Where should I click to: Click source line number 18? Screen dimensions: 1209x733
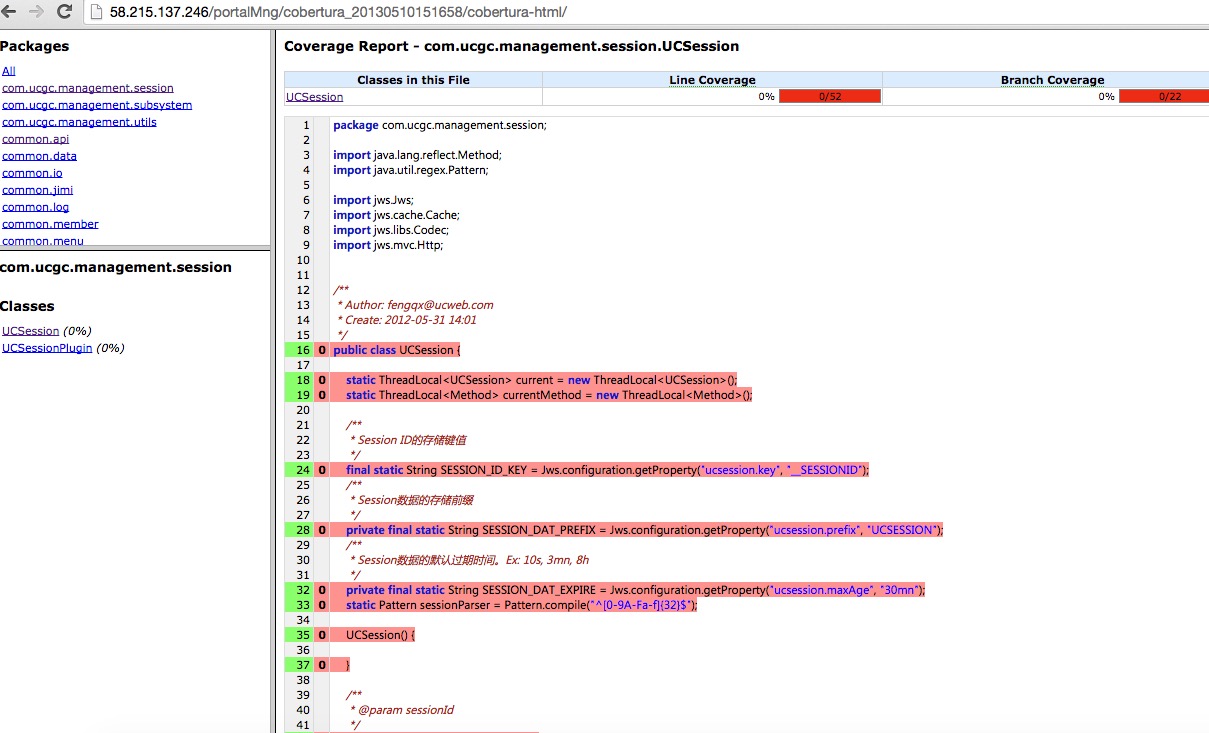click(303, 380)
